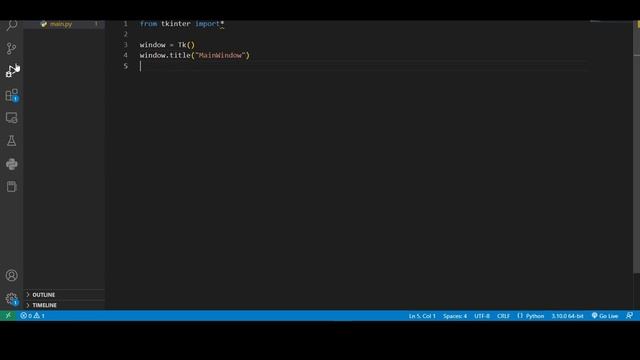Start Go Live server

point(605,316)
